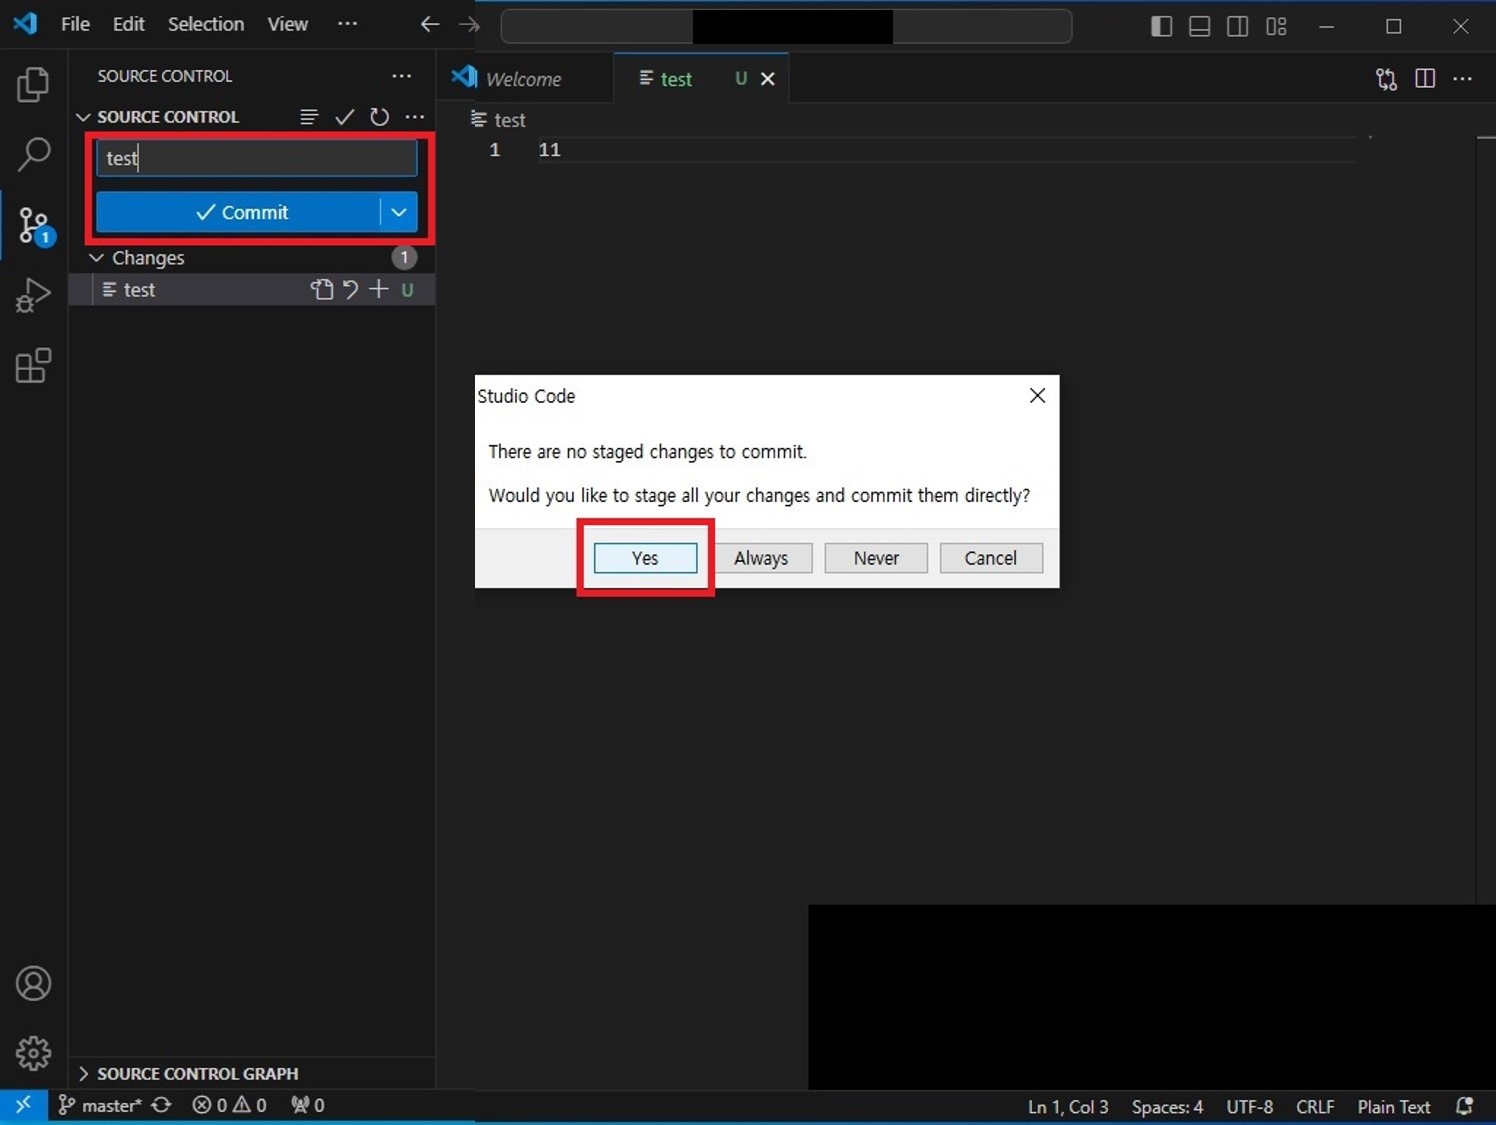
Task: Click the ports forwarded indicator showing 0
Action: [307, 1105]
